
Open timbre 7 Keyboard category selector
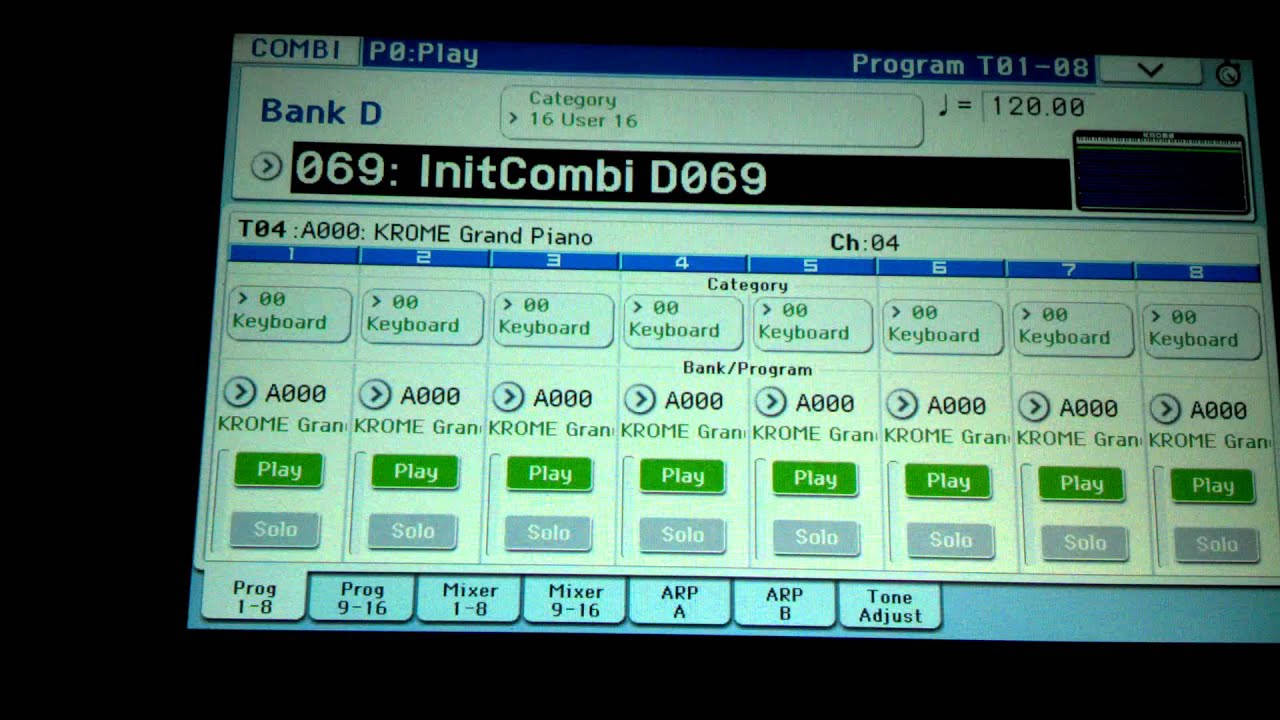(1072, 329)
